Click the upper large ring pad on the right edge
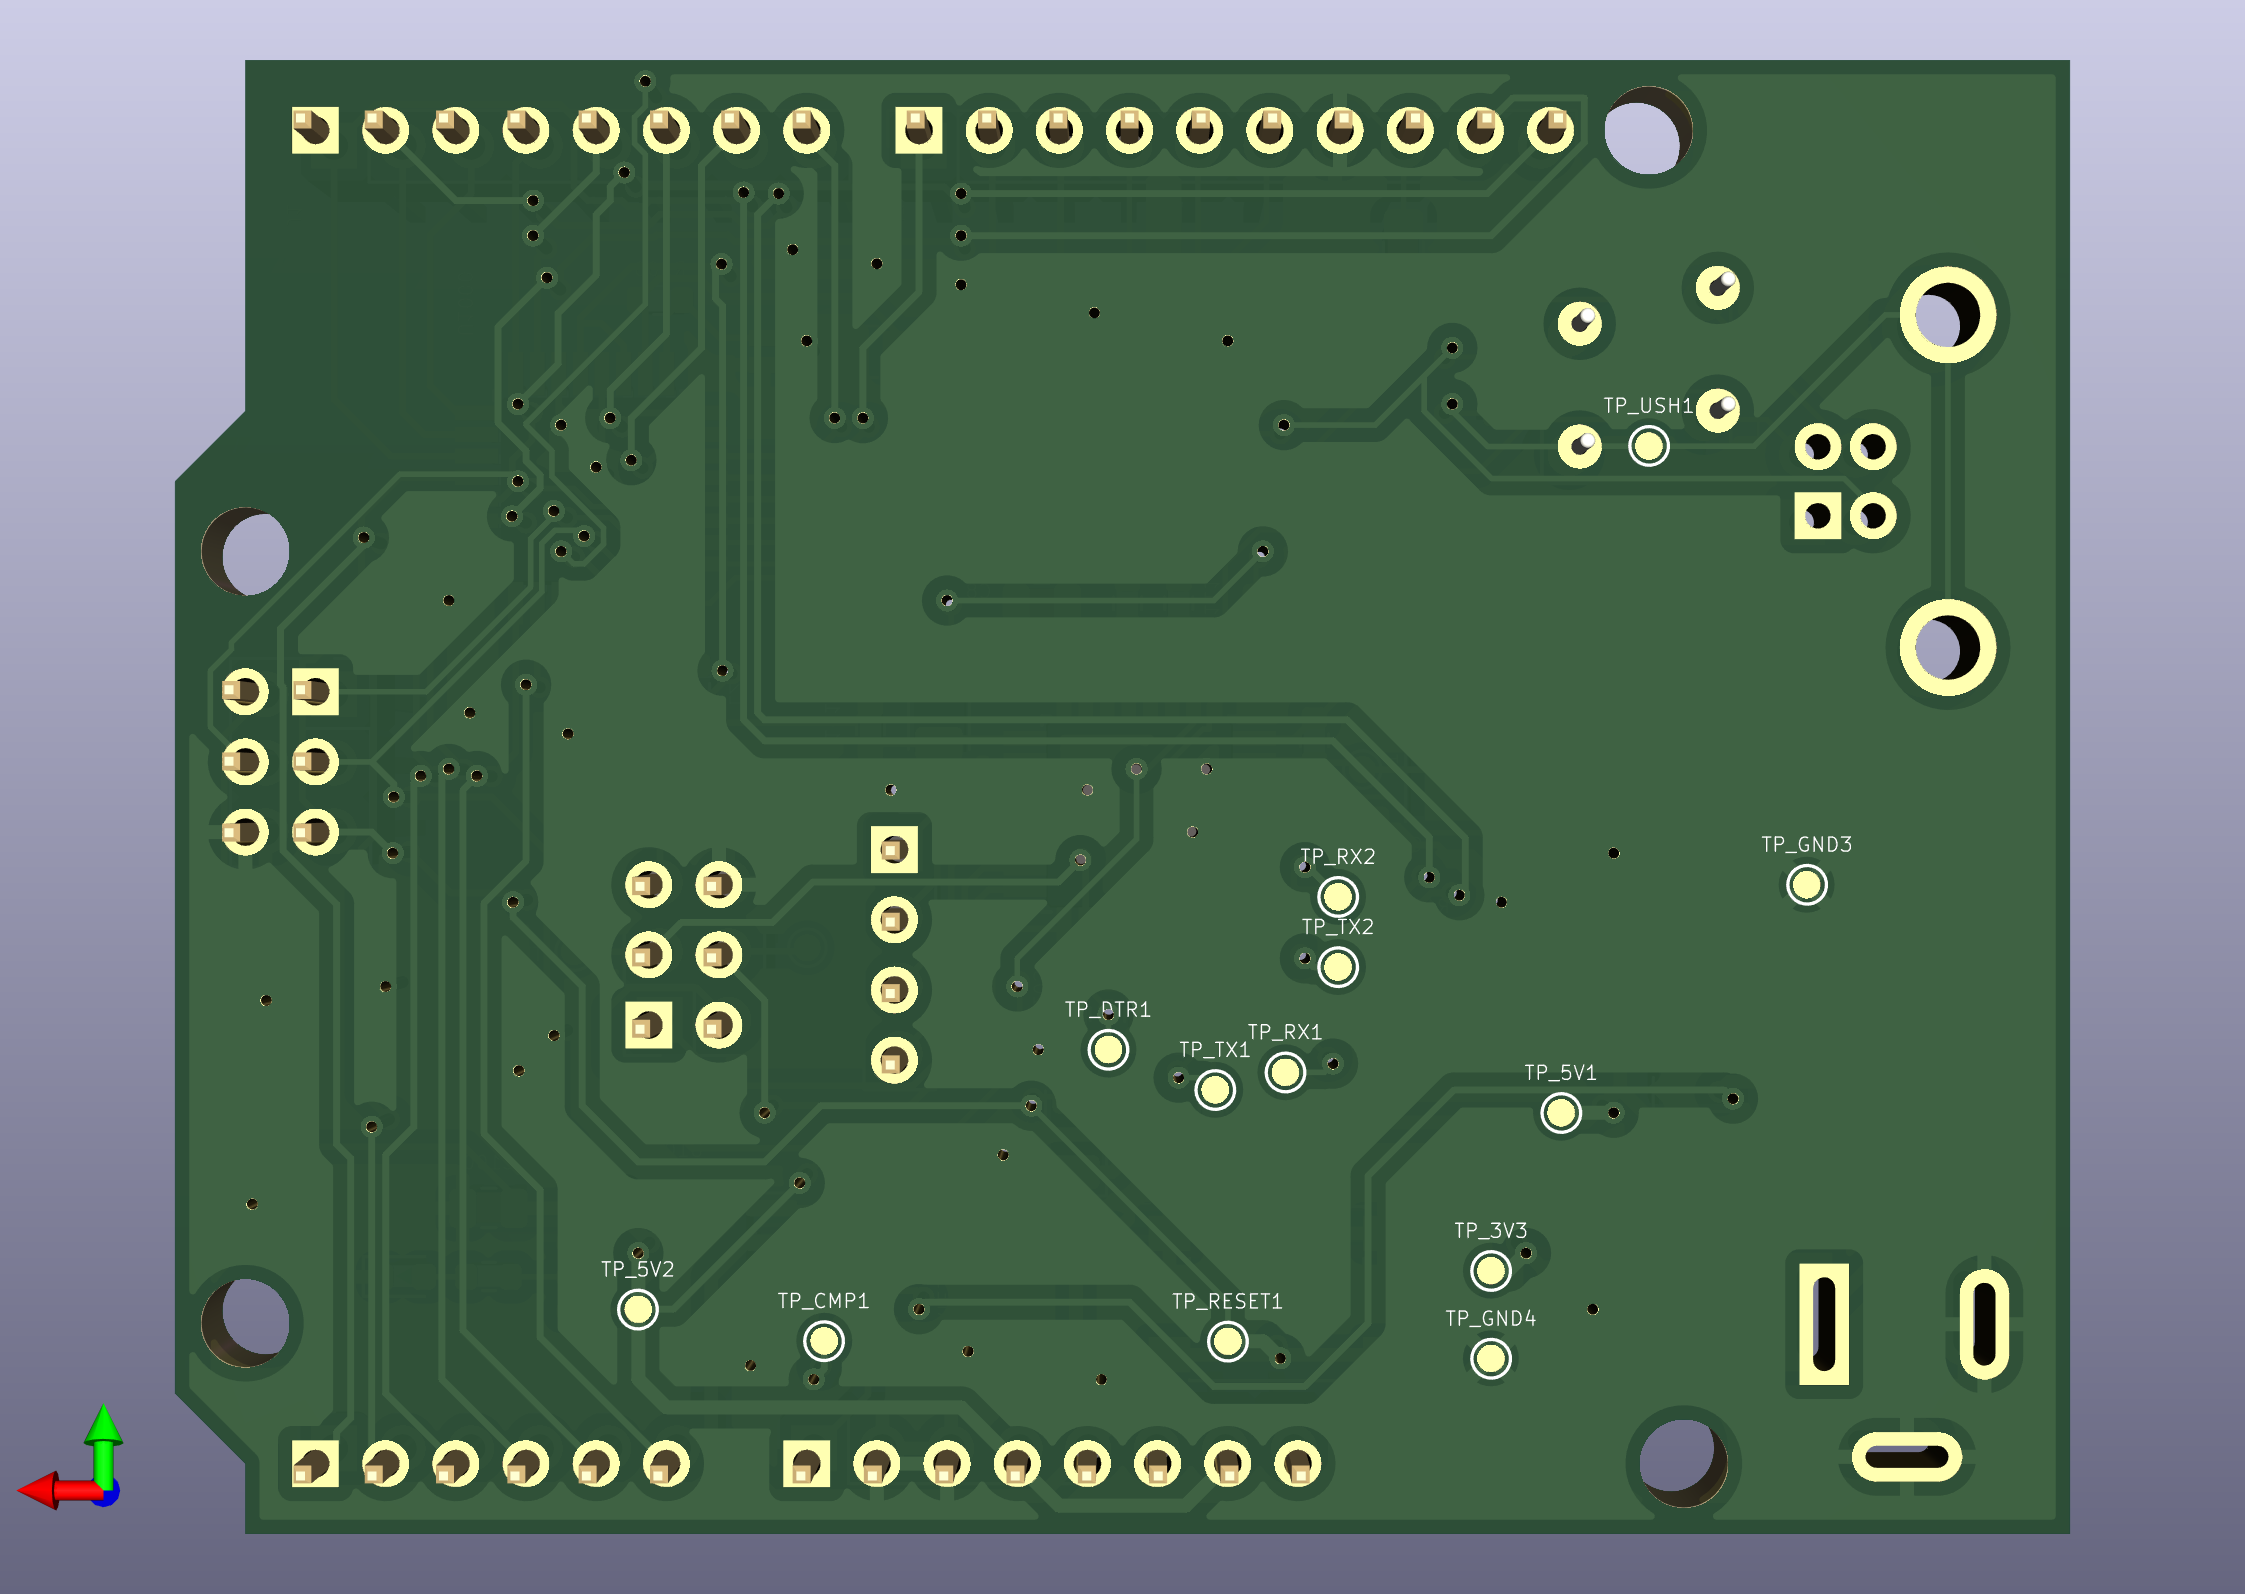This screenshot has width=2245, height=1594. tap(1948, 315)
